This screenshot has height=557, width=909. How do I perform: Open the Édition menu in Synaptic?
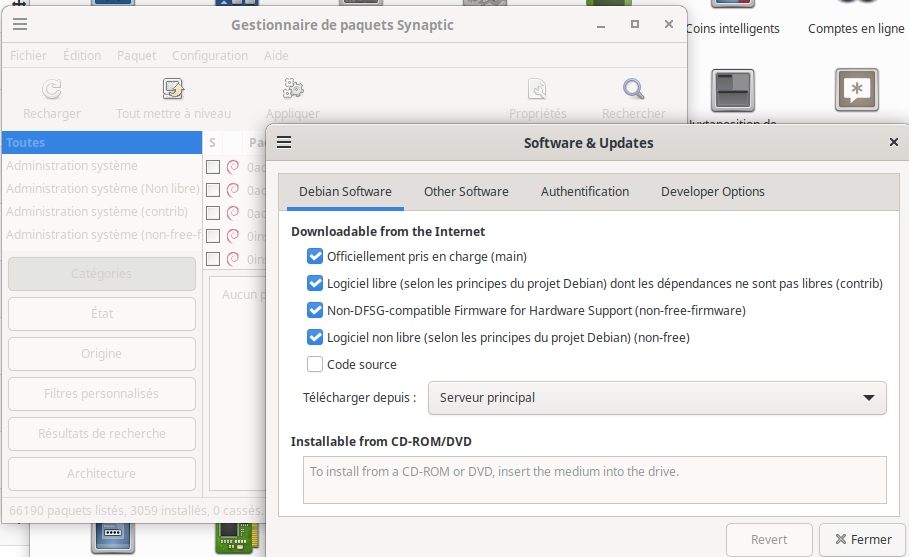click(x=82, y=56)
